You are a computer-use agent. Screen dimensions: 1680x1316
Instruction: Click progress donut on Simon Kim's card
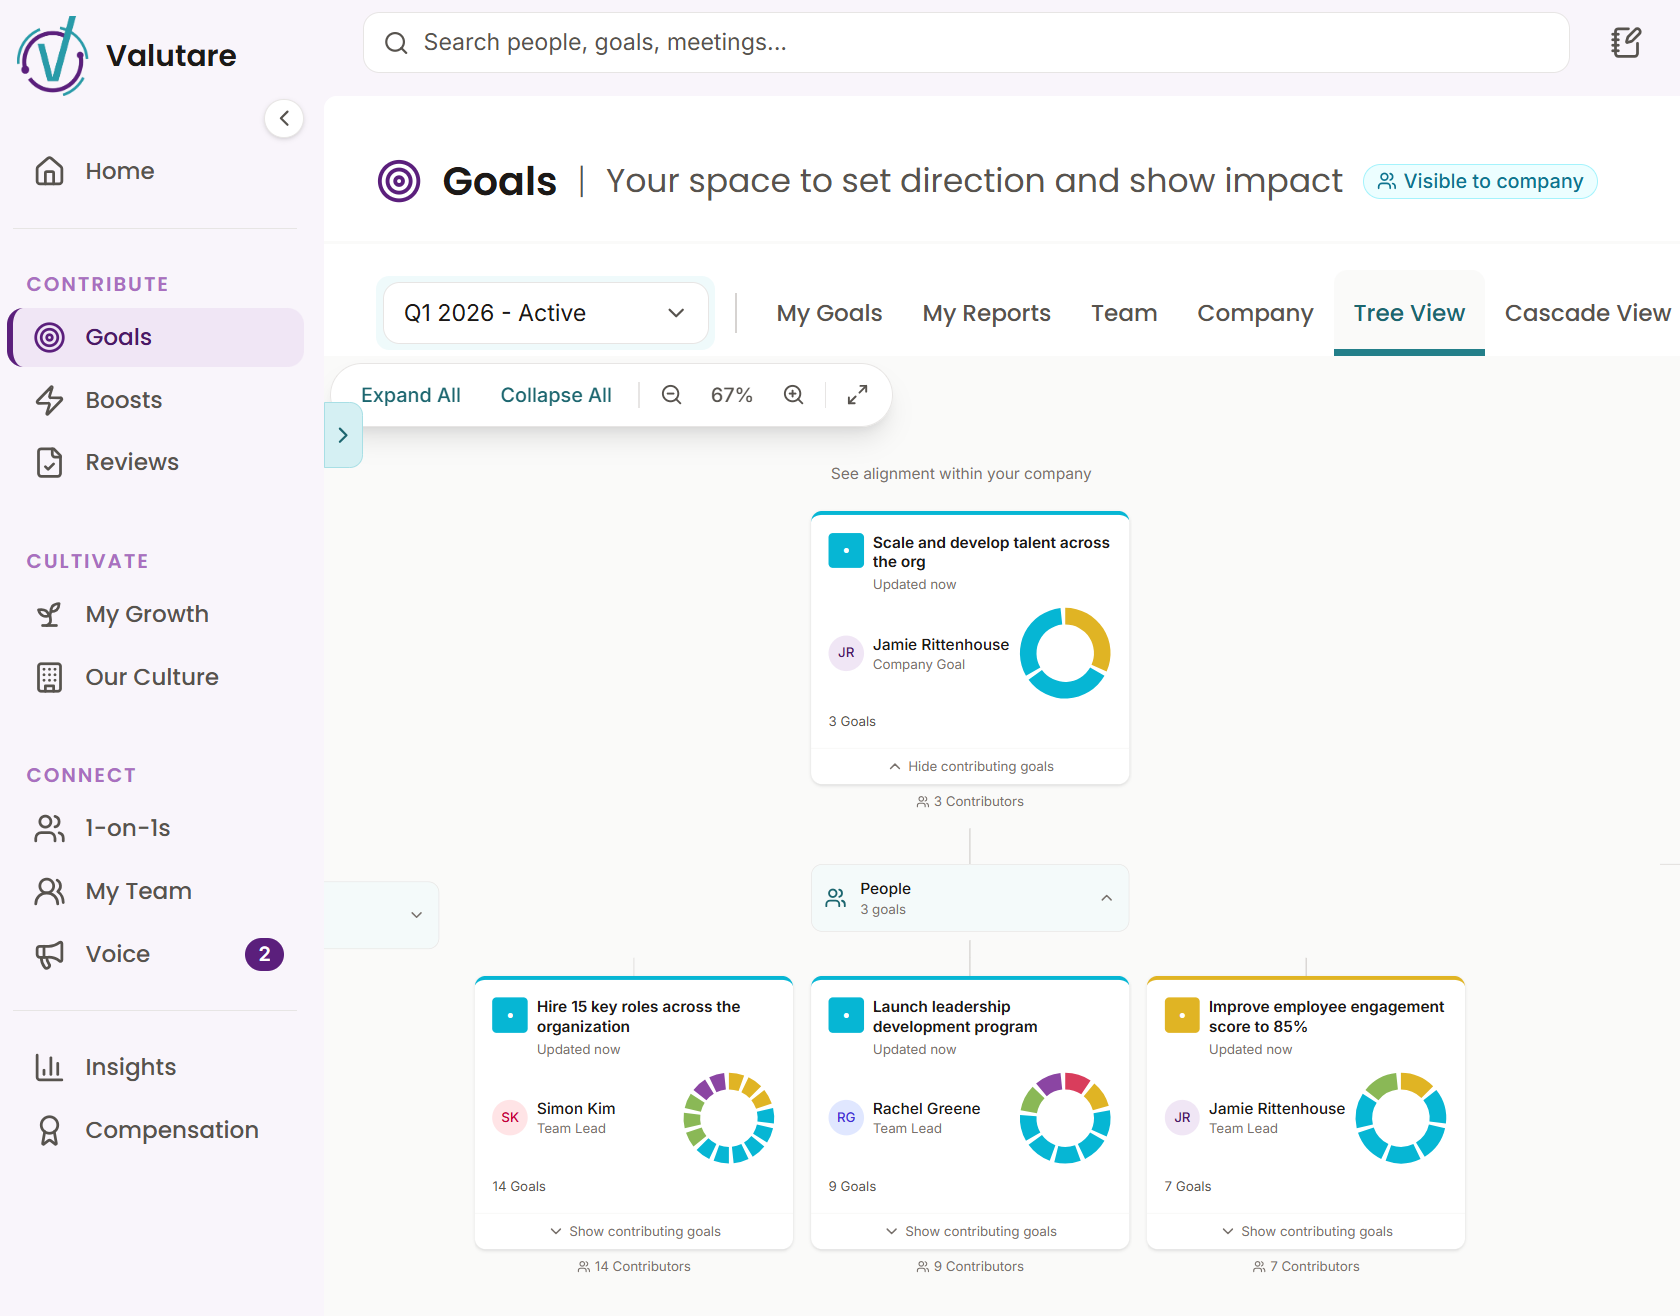coord(729,1118)
